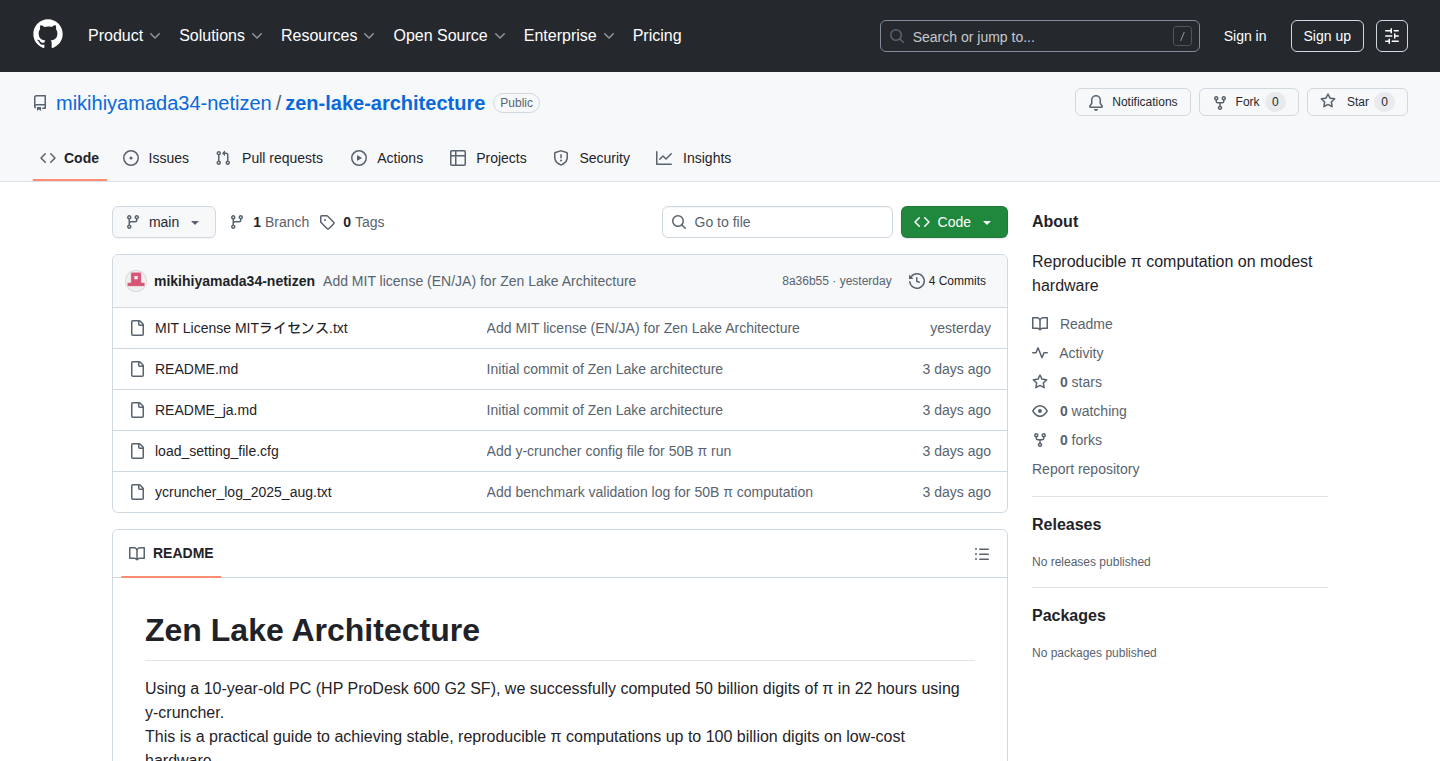Click the file icon beside load_setting_file.cfg
Screen dimensions: 1440x761
coord(138,451)
